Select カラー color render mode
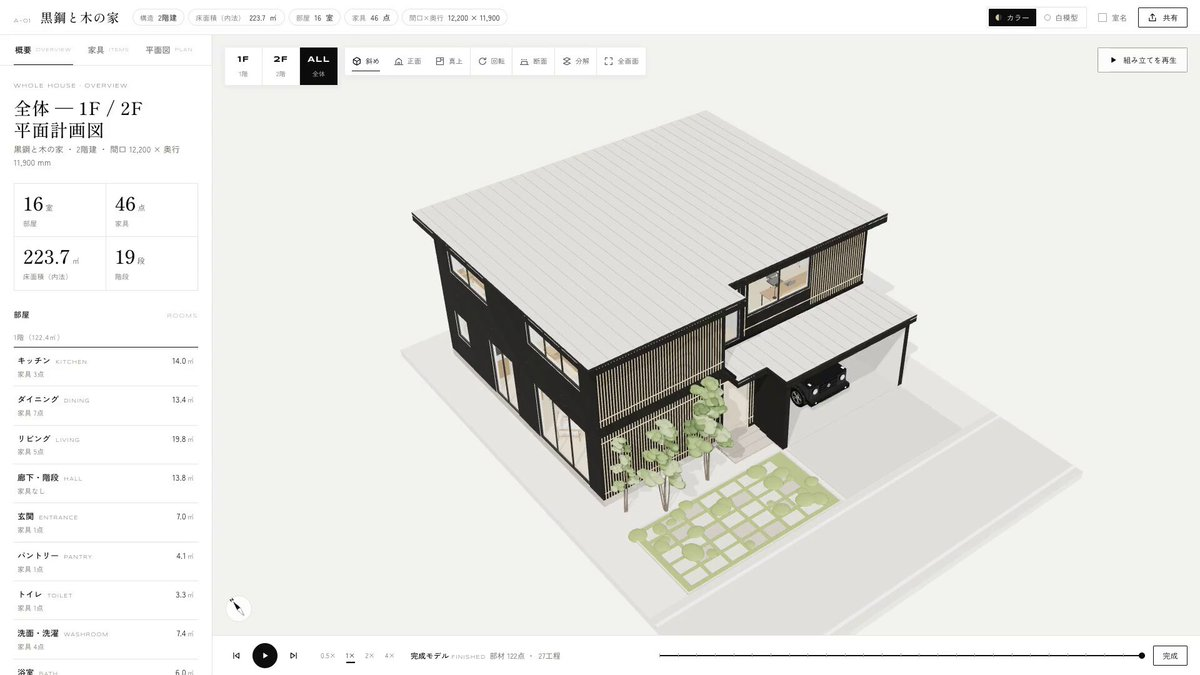Screen dimensions: 1200x675 click(1012, 17)
